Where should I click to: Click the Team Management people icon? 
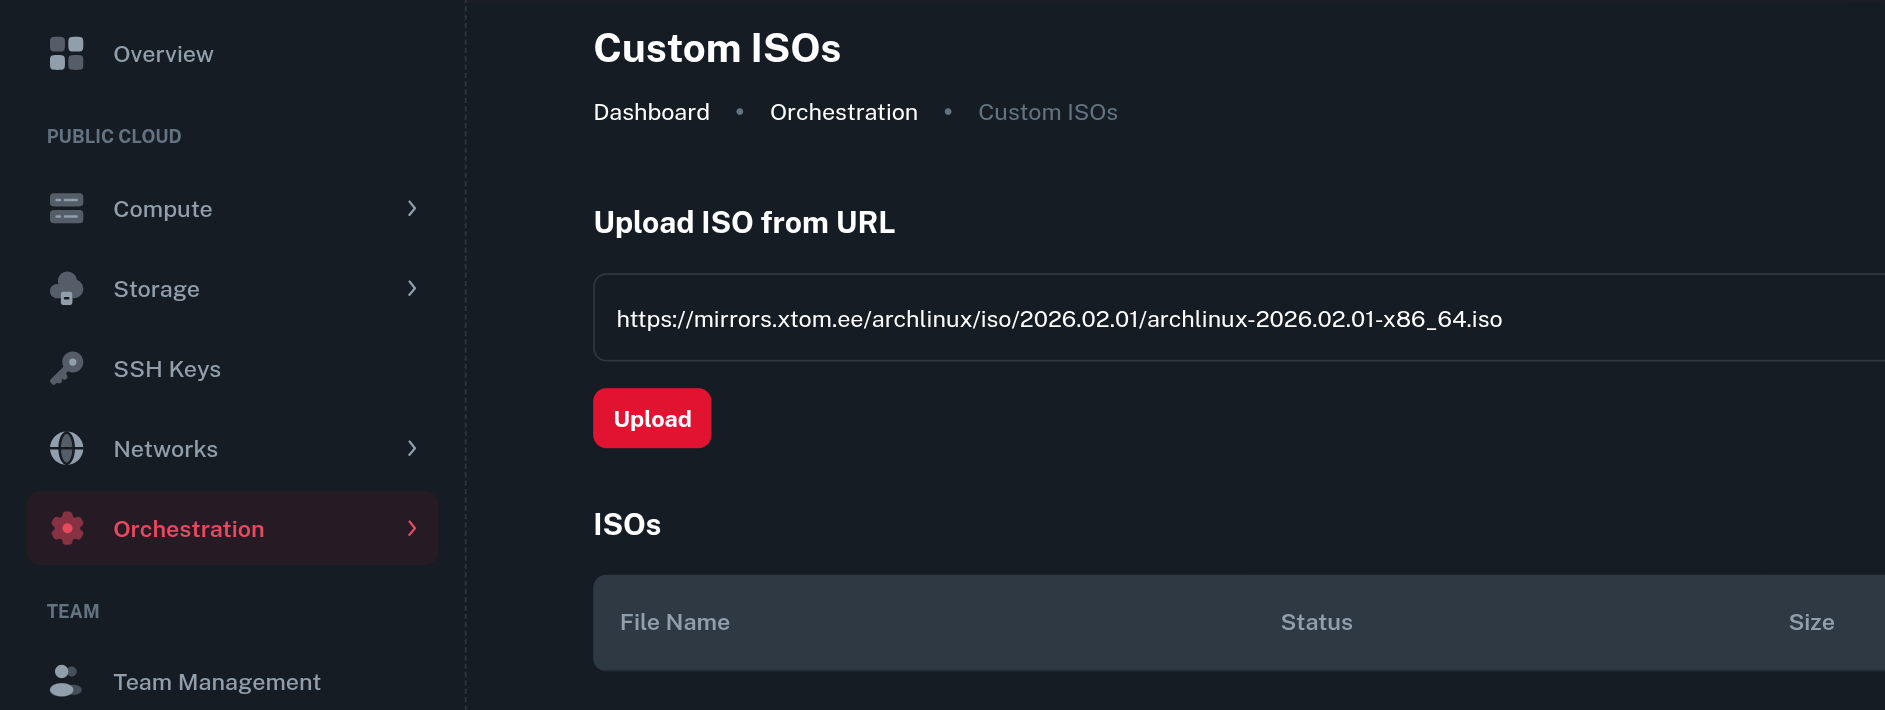[x=66, y=682]
